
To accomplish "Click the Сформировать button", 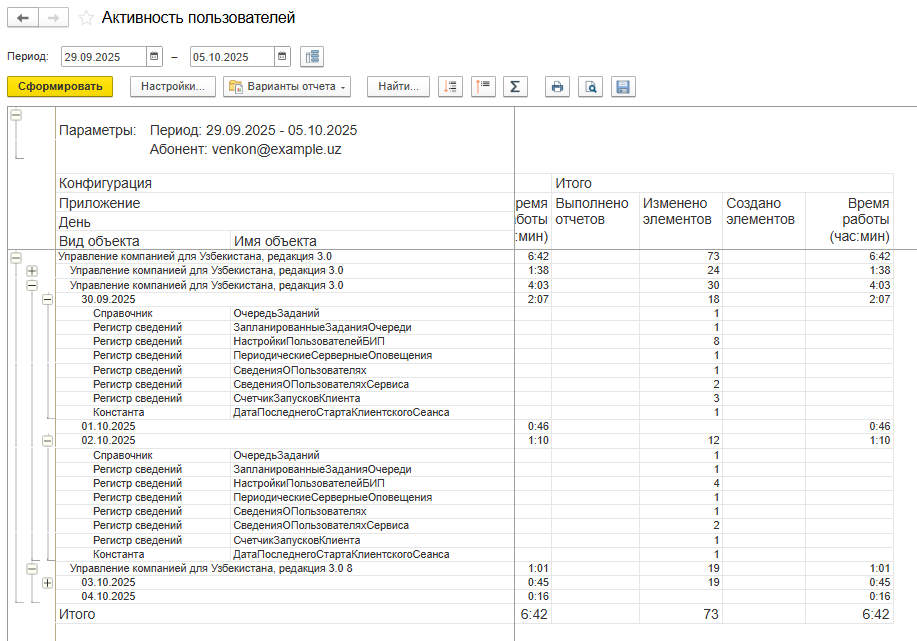I will tap(60, 87).
